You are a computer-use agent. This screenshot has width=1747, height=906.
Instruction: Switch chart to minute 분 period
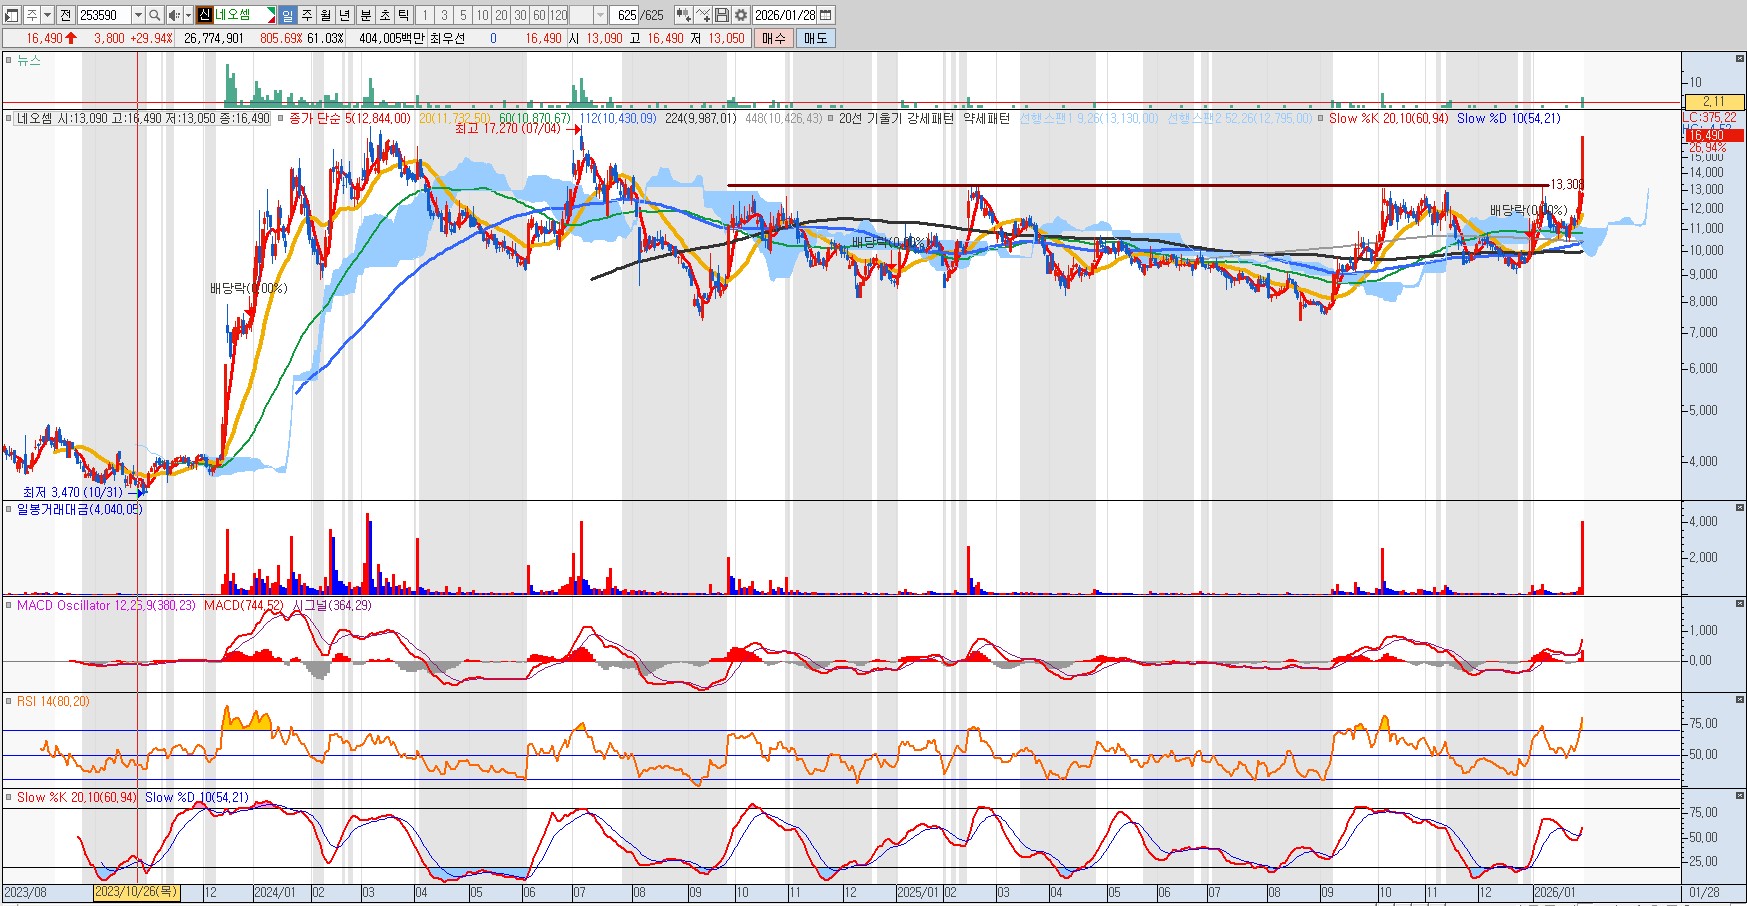[366, 15]
